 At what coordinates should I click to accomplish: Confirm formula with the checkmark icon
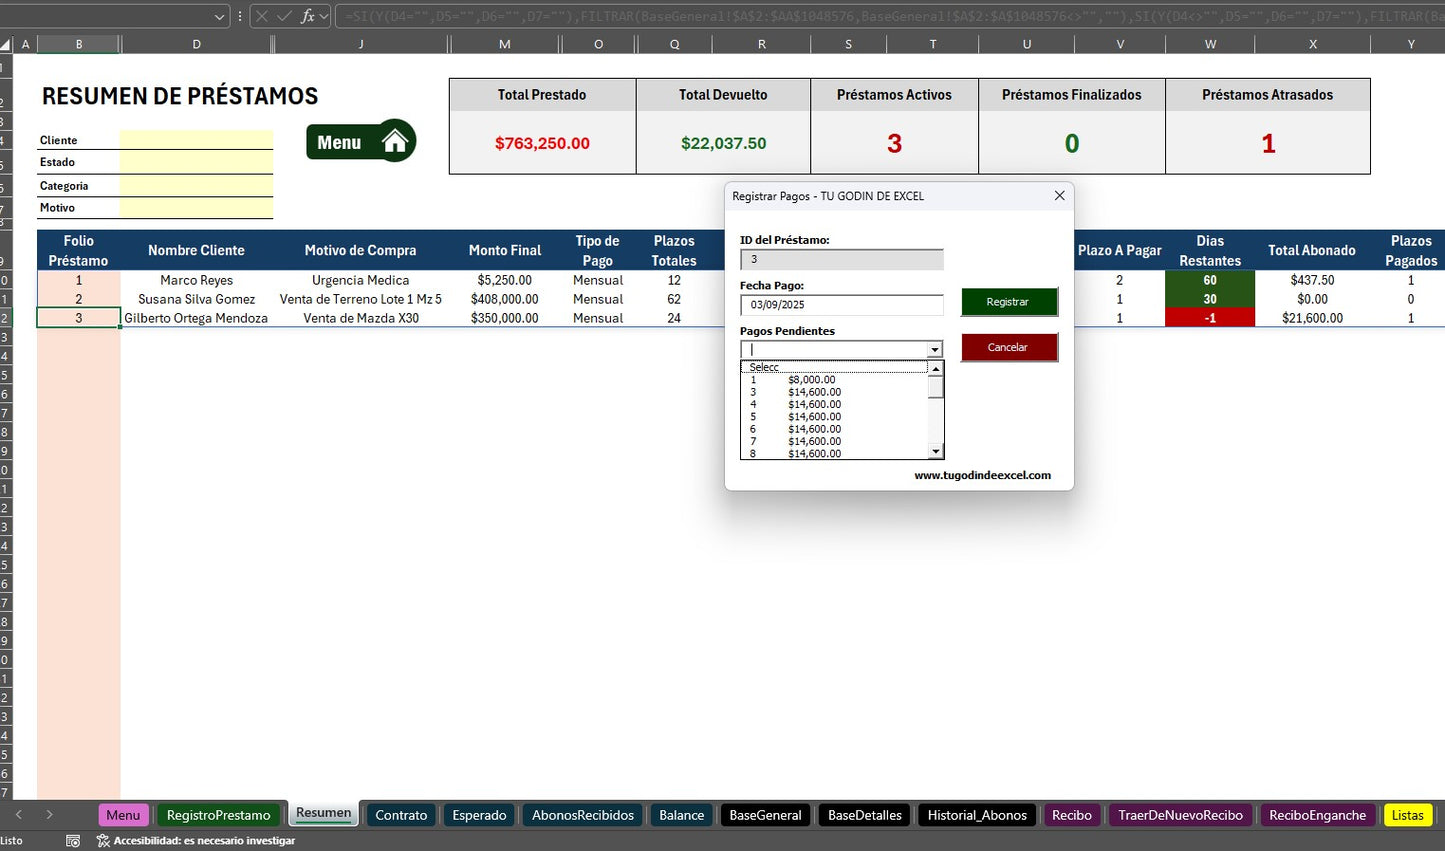[283, 15]
